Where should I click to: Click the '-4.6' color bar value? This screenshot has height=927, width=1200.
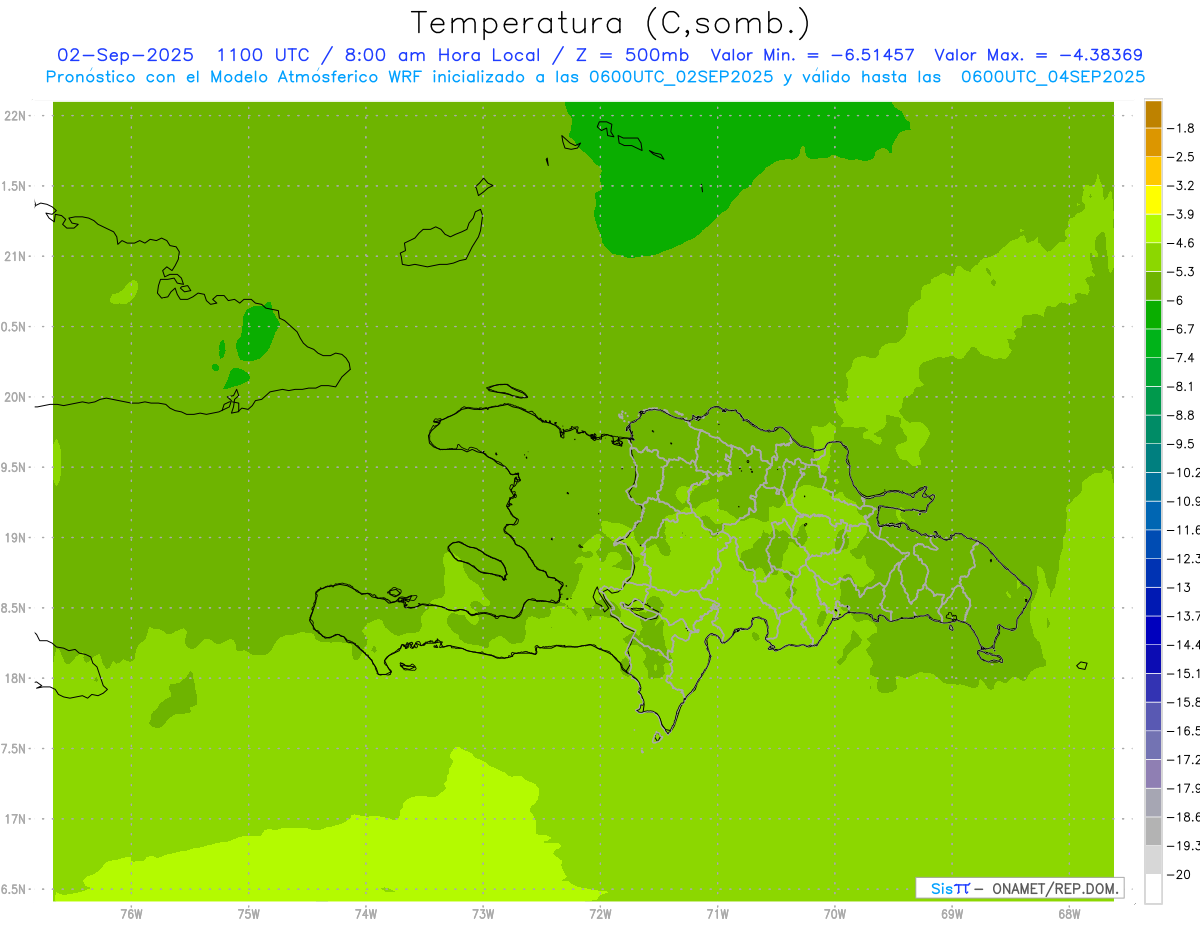point(1182,243)
